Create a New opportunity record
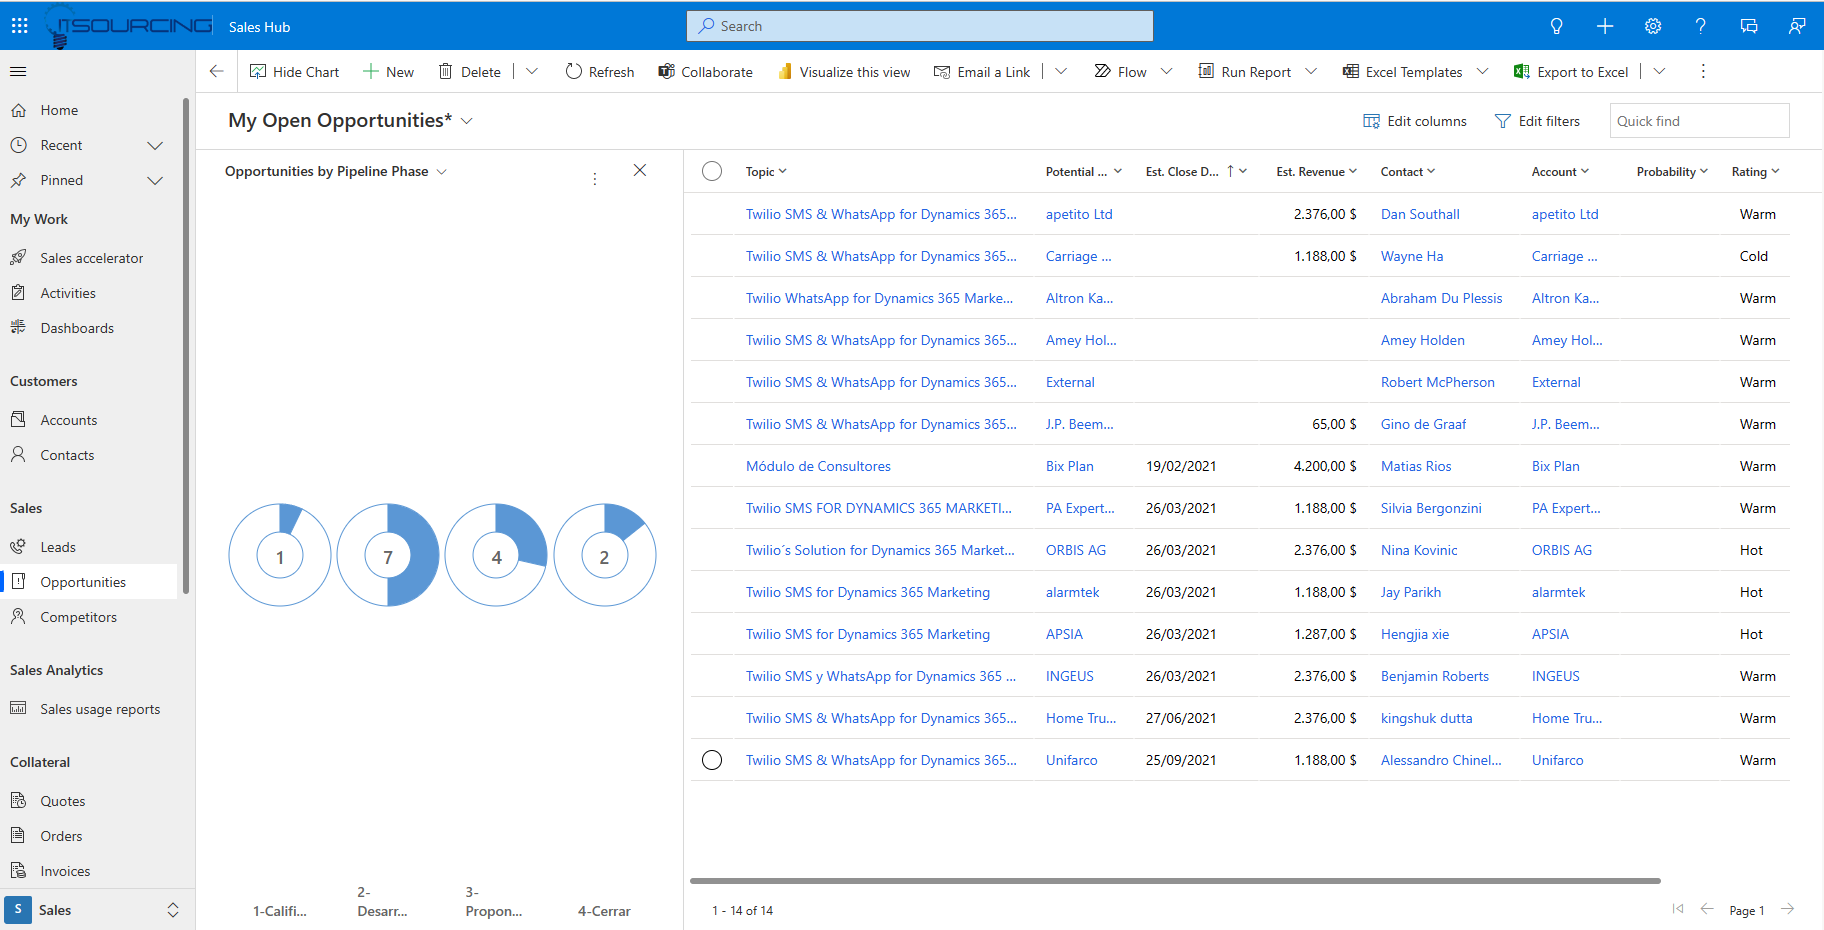1824x930 pixels. (388, 72)
